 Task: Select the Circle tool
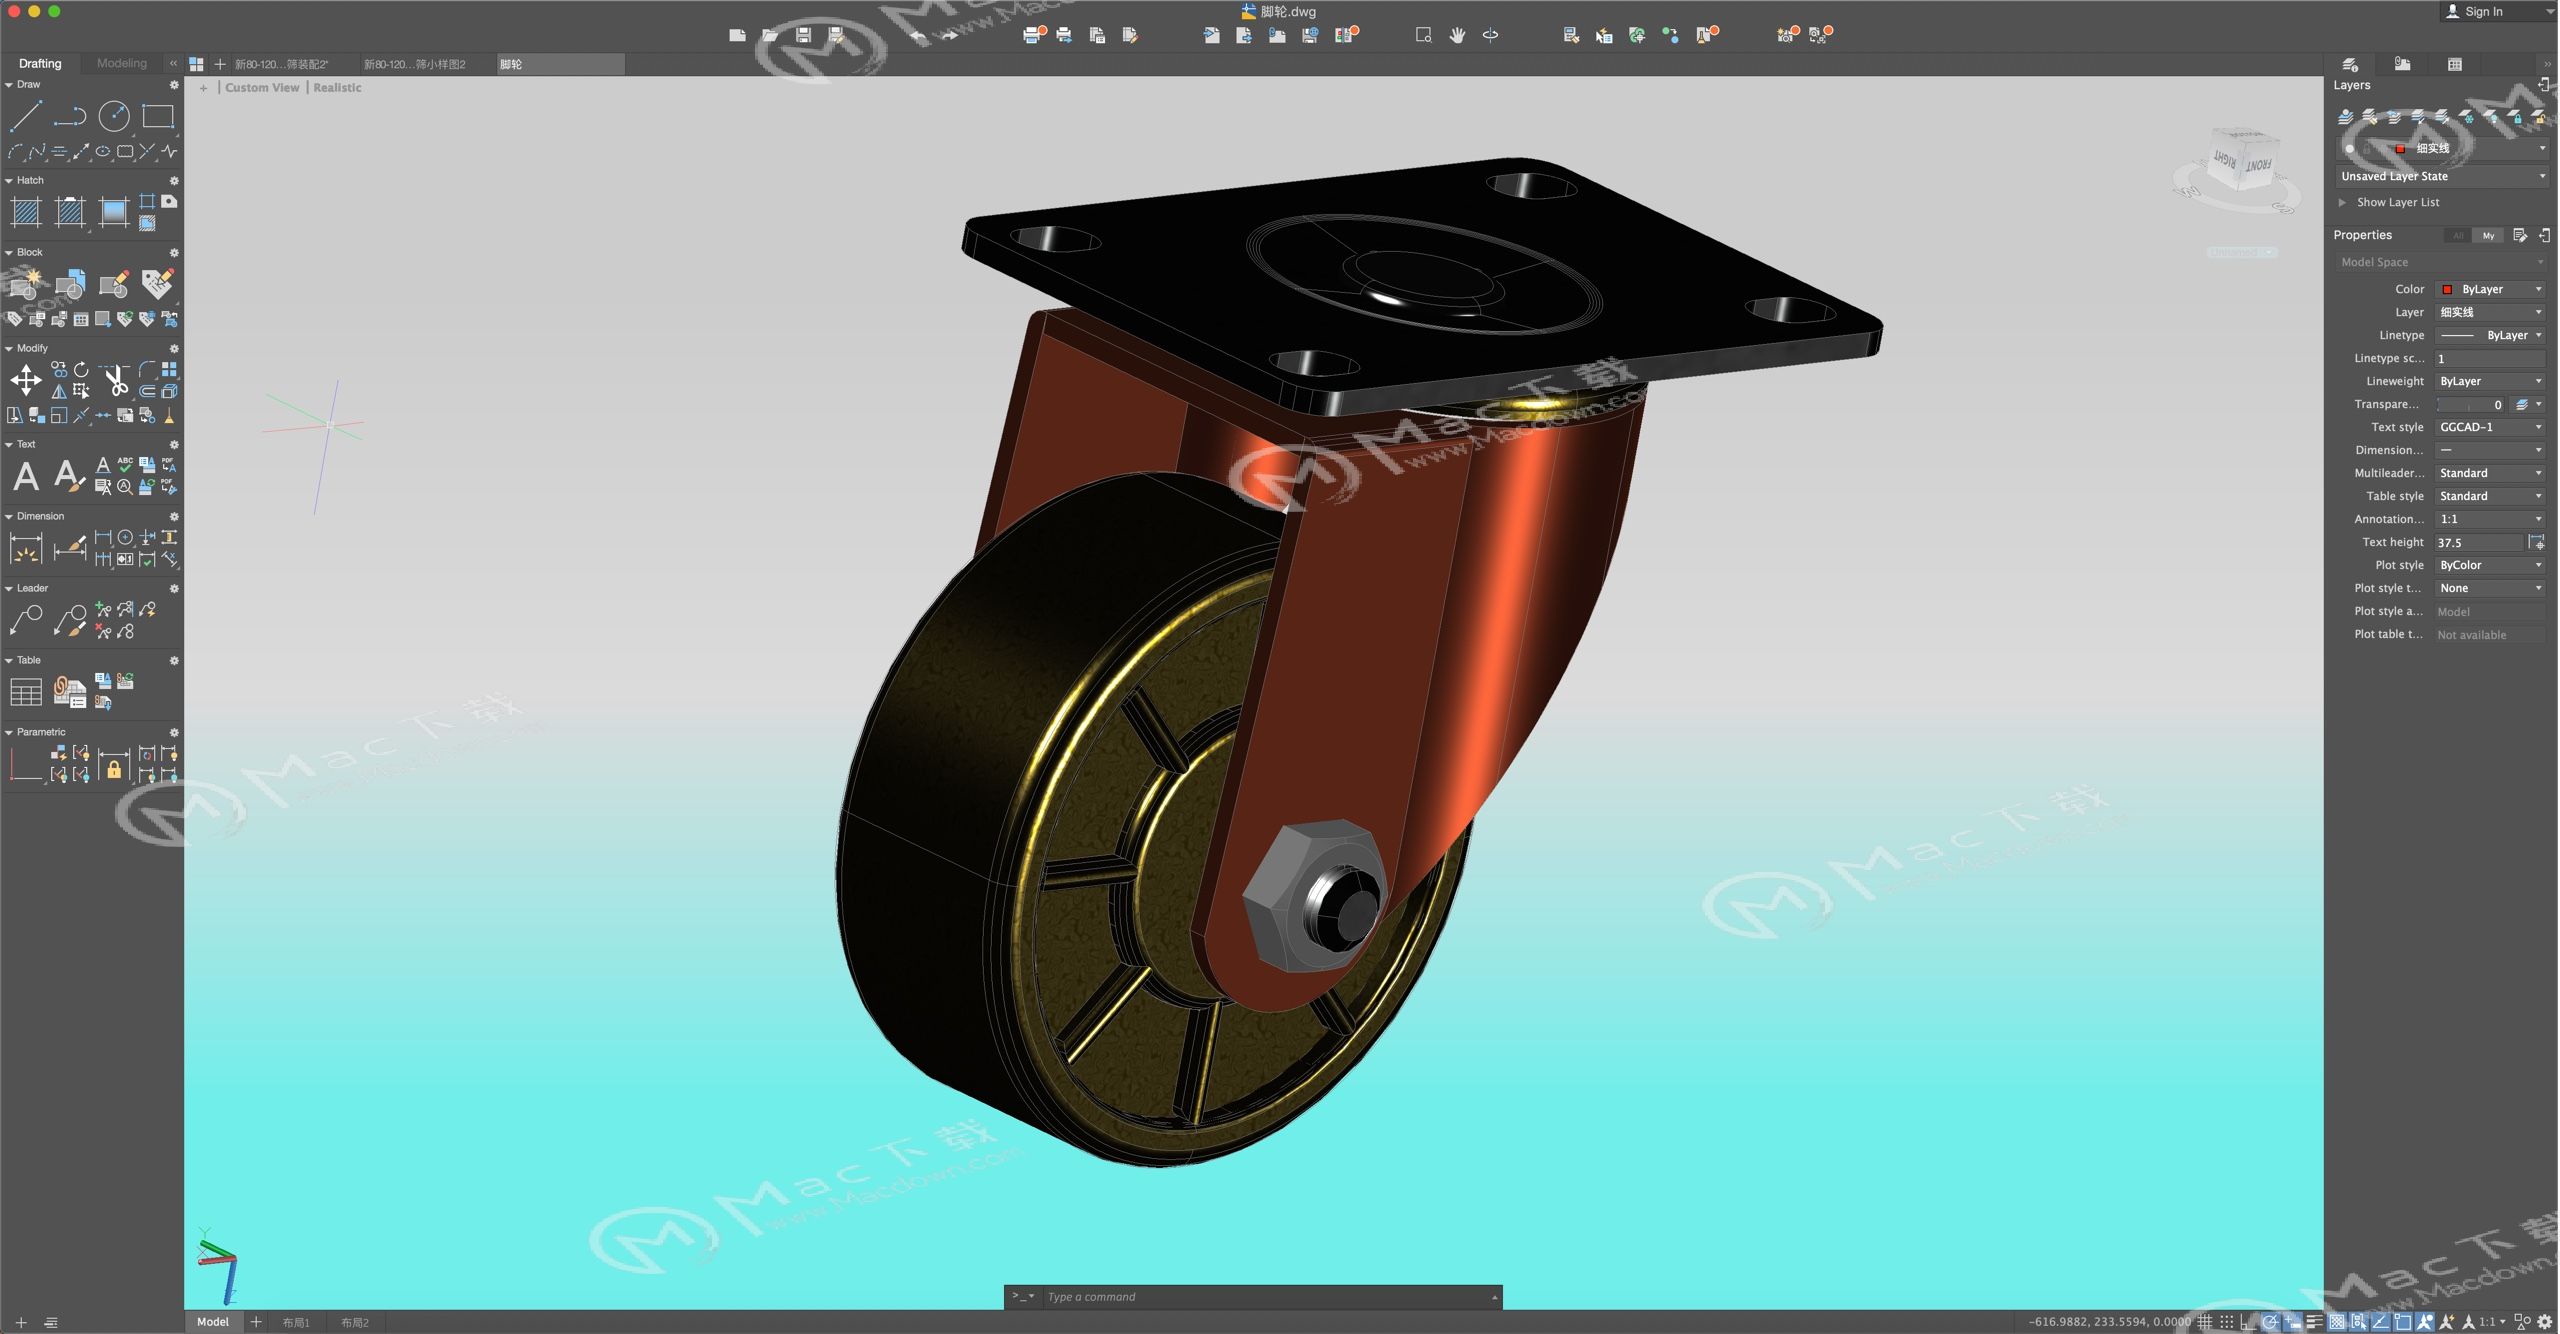tap(113, 116)
